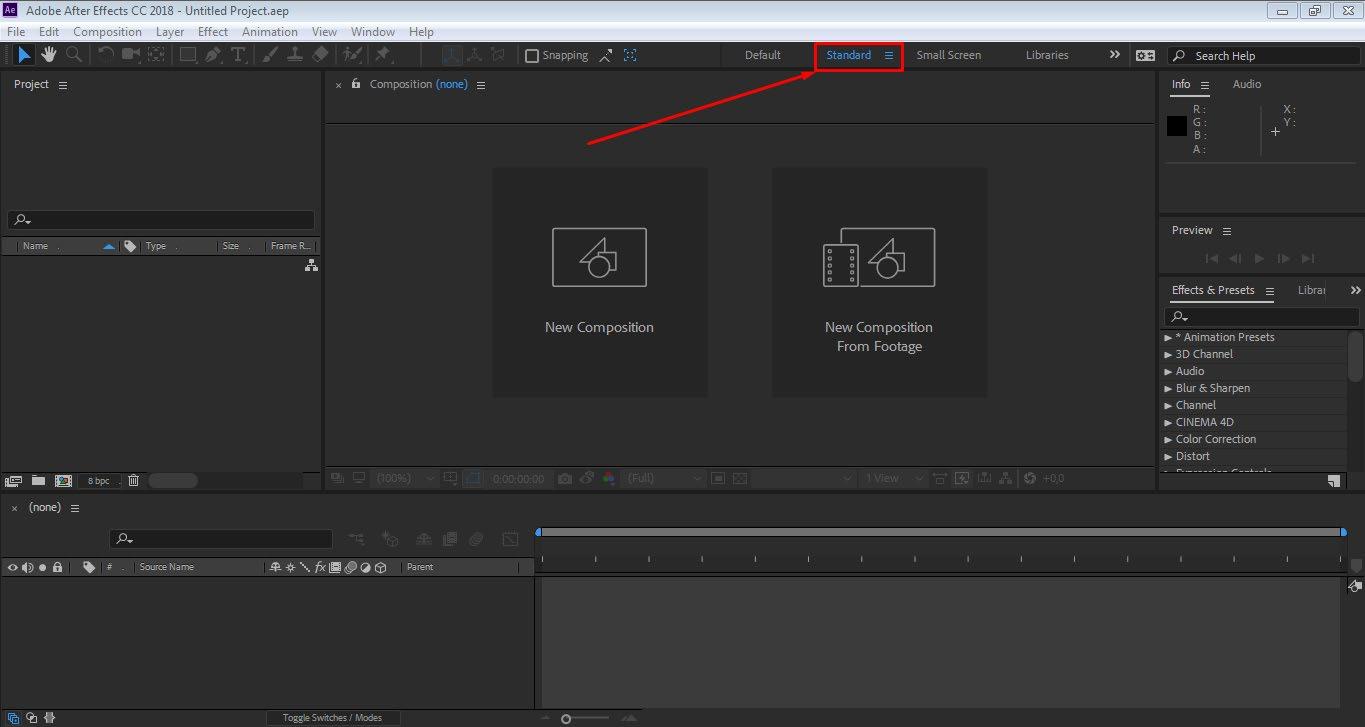Open the Composition menu

[107, 32]
